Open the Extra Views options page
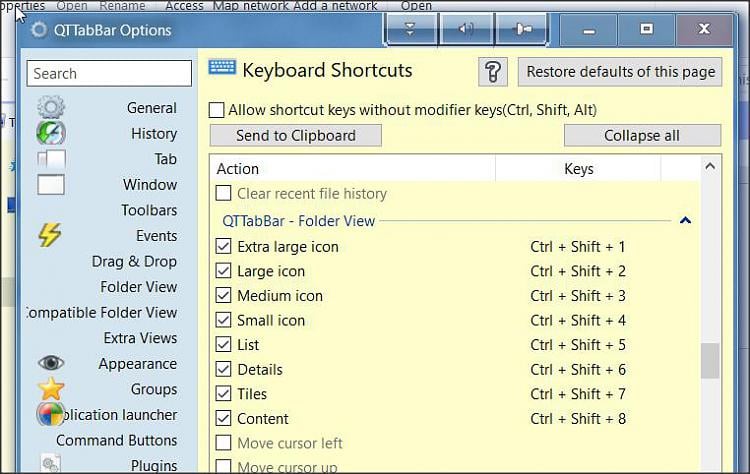The image size is (750, 474). pos(140,338)
